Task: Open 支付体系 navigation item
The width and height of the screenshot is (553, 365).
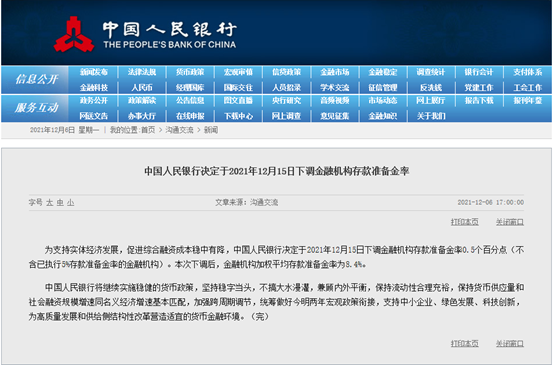Action: click(528, 72)
